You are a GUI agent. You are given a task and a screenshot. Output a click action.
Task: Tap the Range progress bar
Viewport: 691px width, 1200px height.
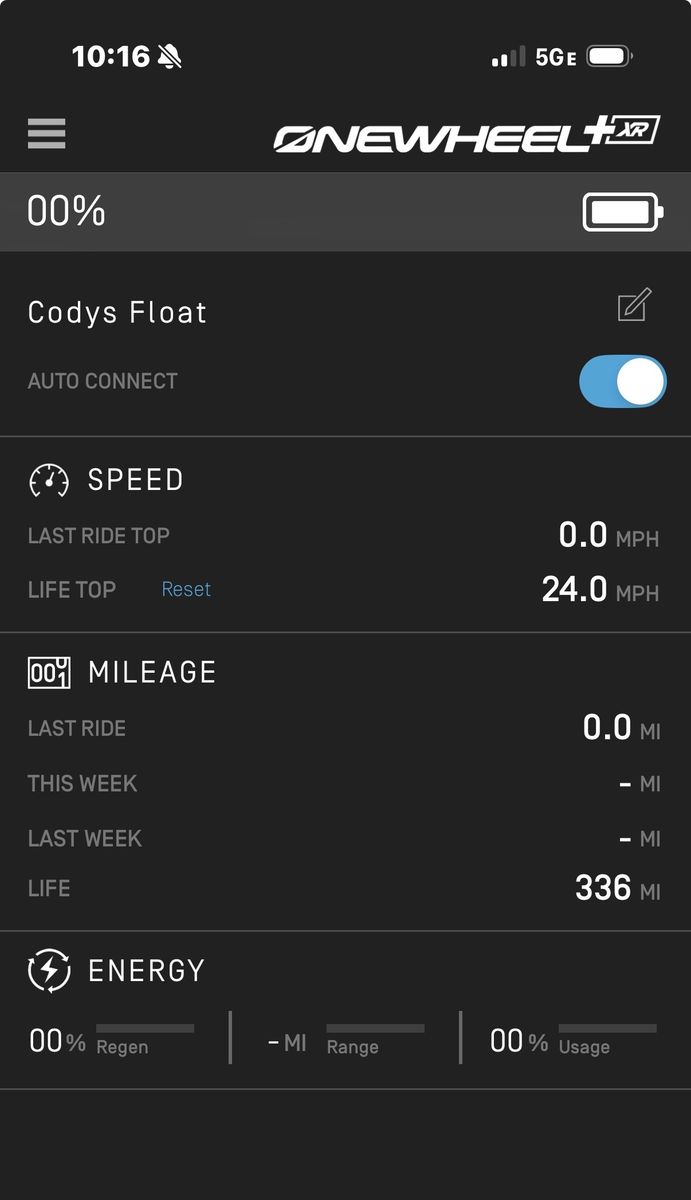(x=375, y=1028)
